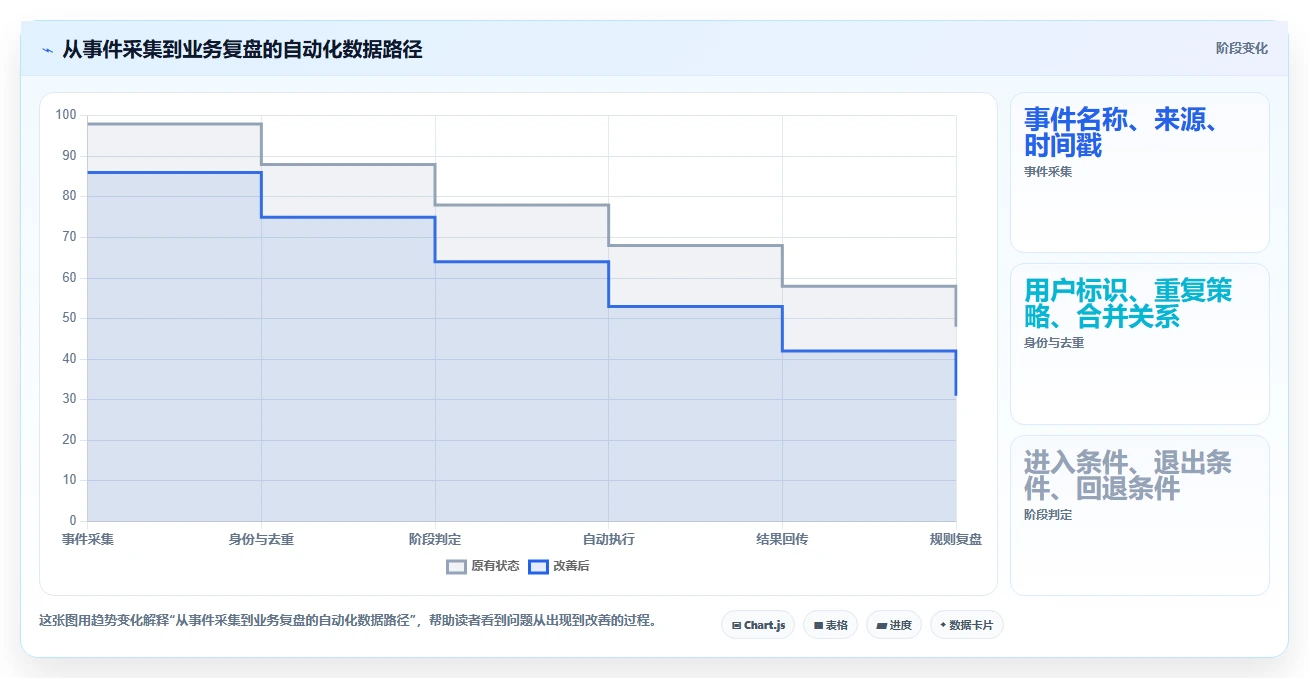
Task: Open the 用户标识、重复策略、合并关系 card
Action: [1140, 344]
